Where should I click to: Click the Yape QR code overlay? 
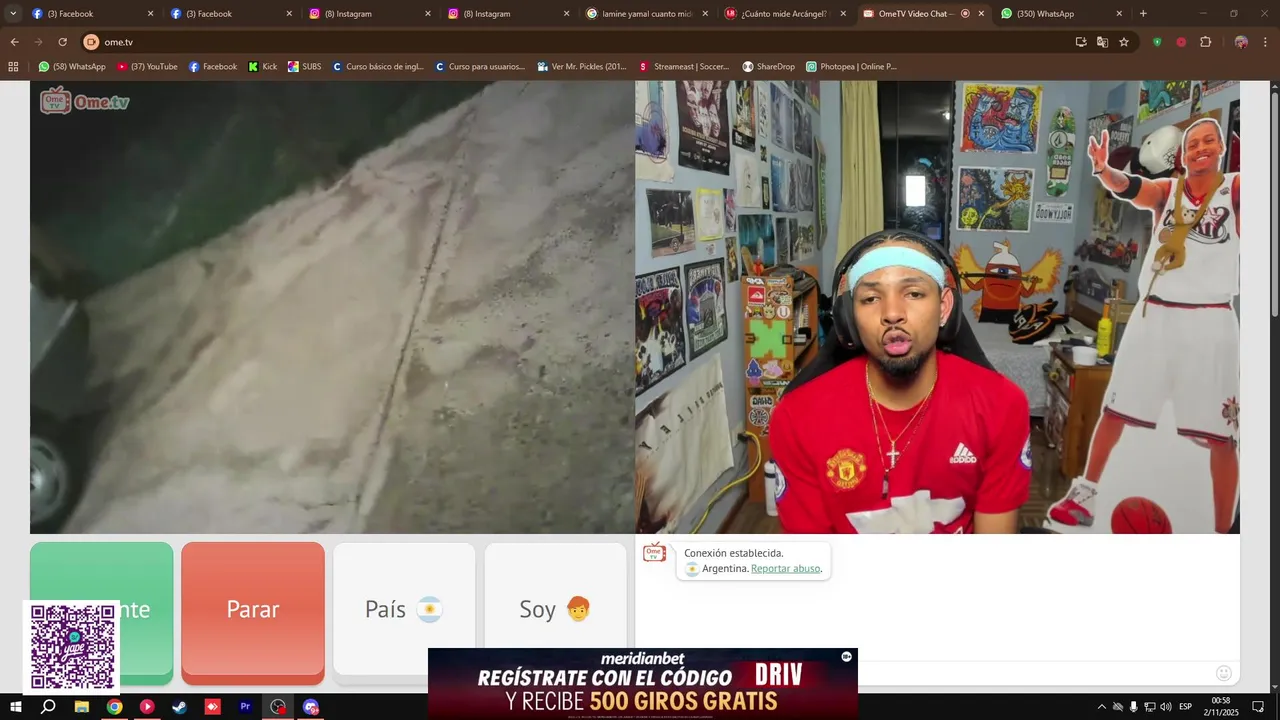coord(72,647)
